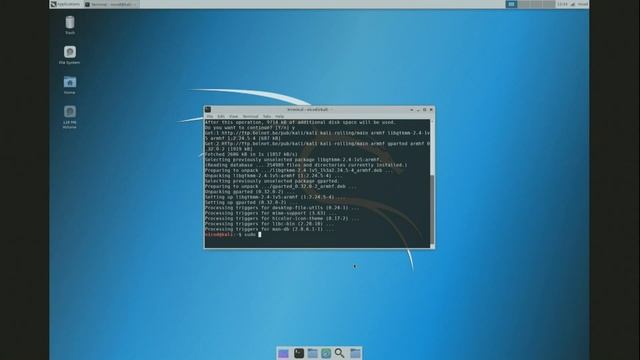Launch Terminal from the bottom dock
This screenshot has width=640, height=360.
(299, 353)
